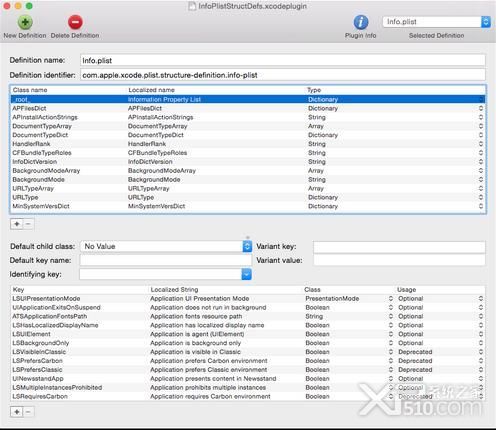Click the Variant key field
The width and height of the screenshot is (496, 430).
pos(399,247)
